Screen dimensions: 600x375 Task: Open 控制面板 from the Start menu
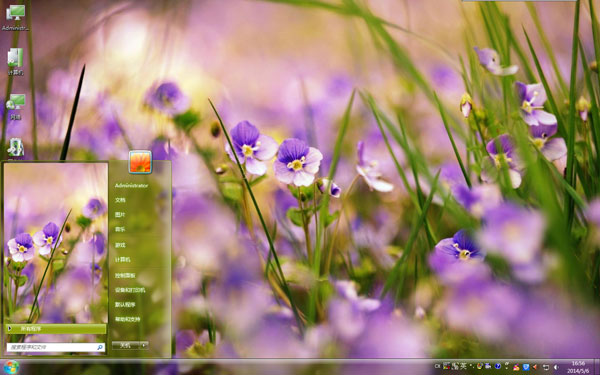pos(125,275)
